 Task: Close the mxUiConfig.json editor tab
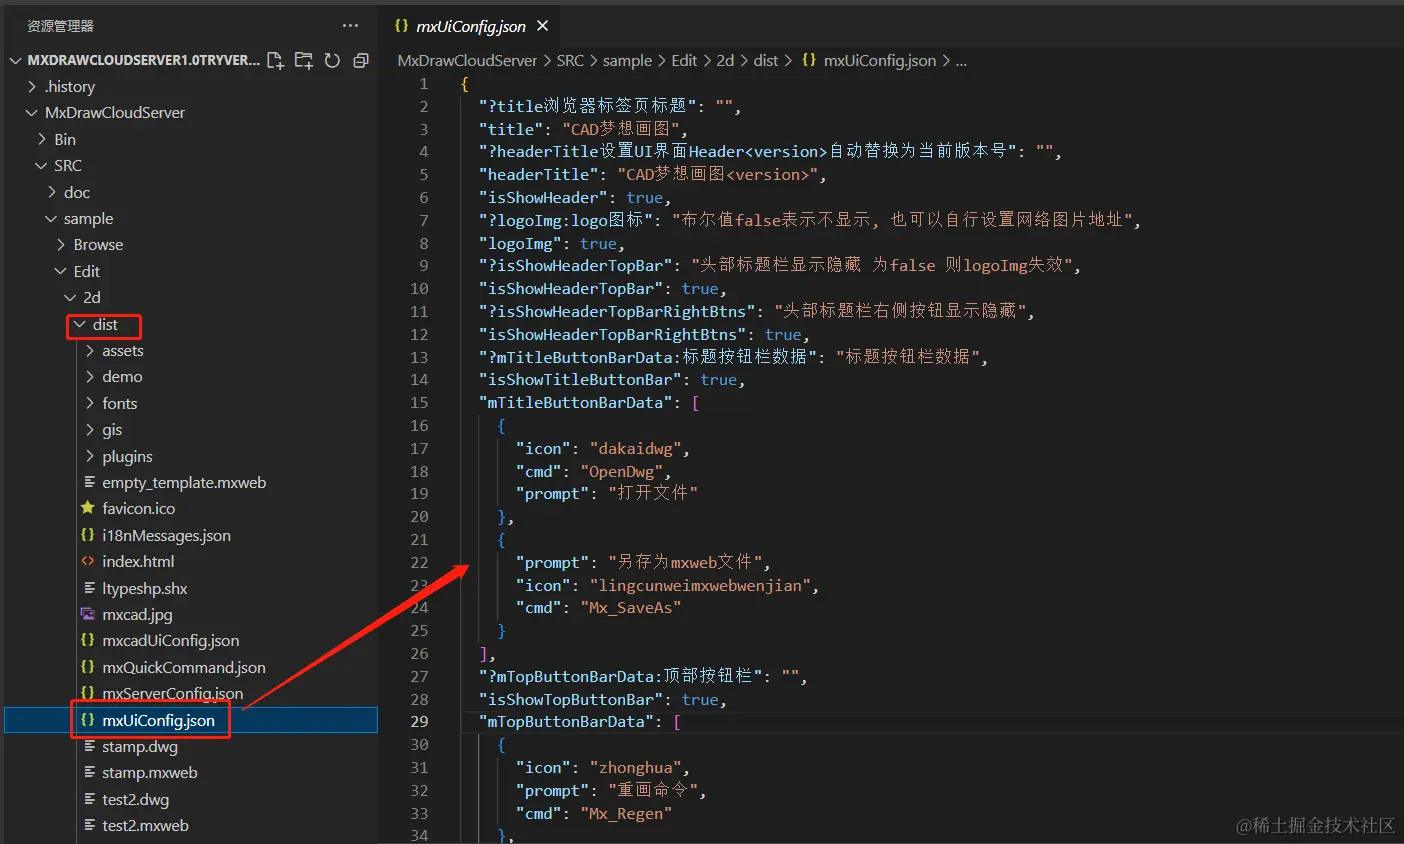click(543, 26)
